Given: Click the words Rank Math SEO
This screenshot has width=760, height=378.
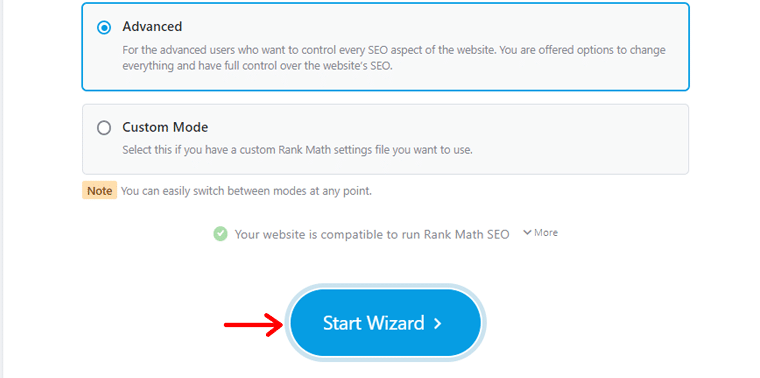Looking at the screenshot, I should [x=466, y=235].
